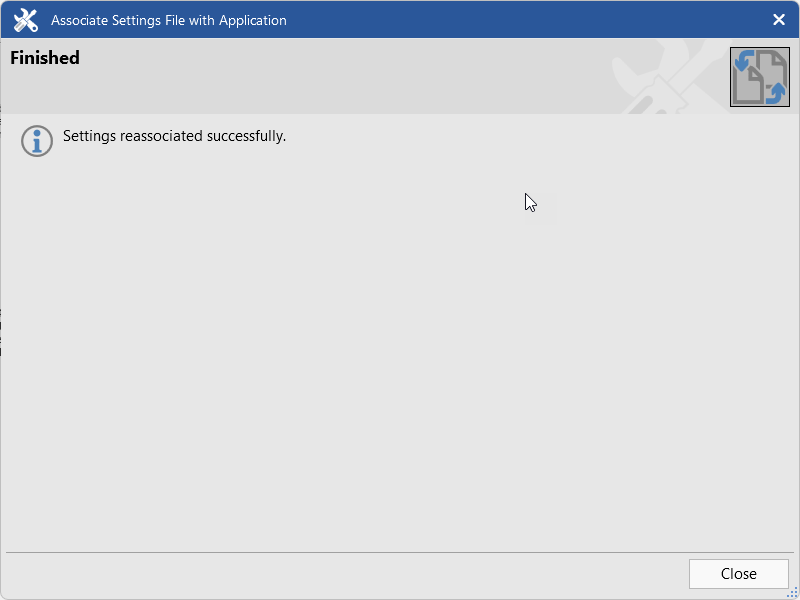Click the two-documents reassociation icon
The image size is (800, 600).
point(760,77)
